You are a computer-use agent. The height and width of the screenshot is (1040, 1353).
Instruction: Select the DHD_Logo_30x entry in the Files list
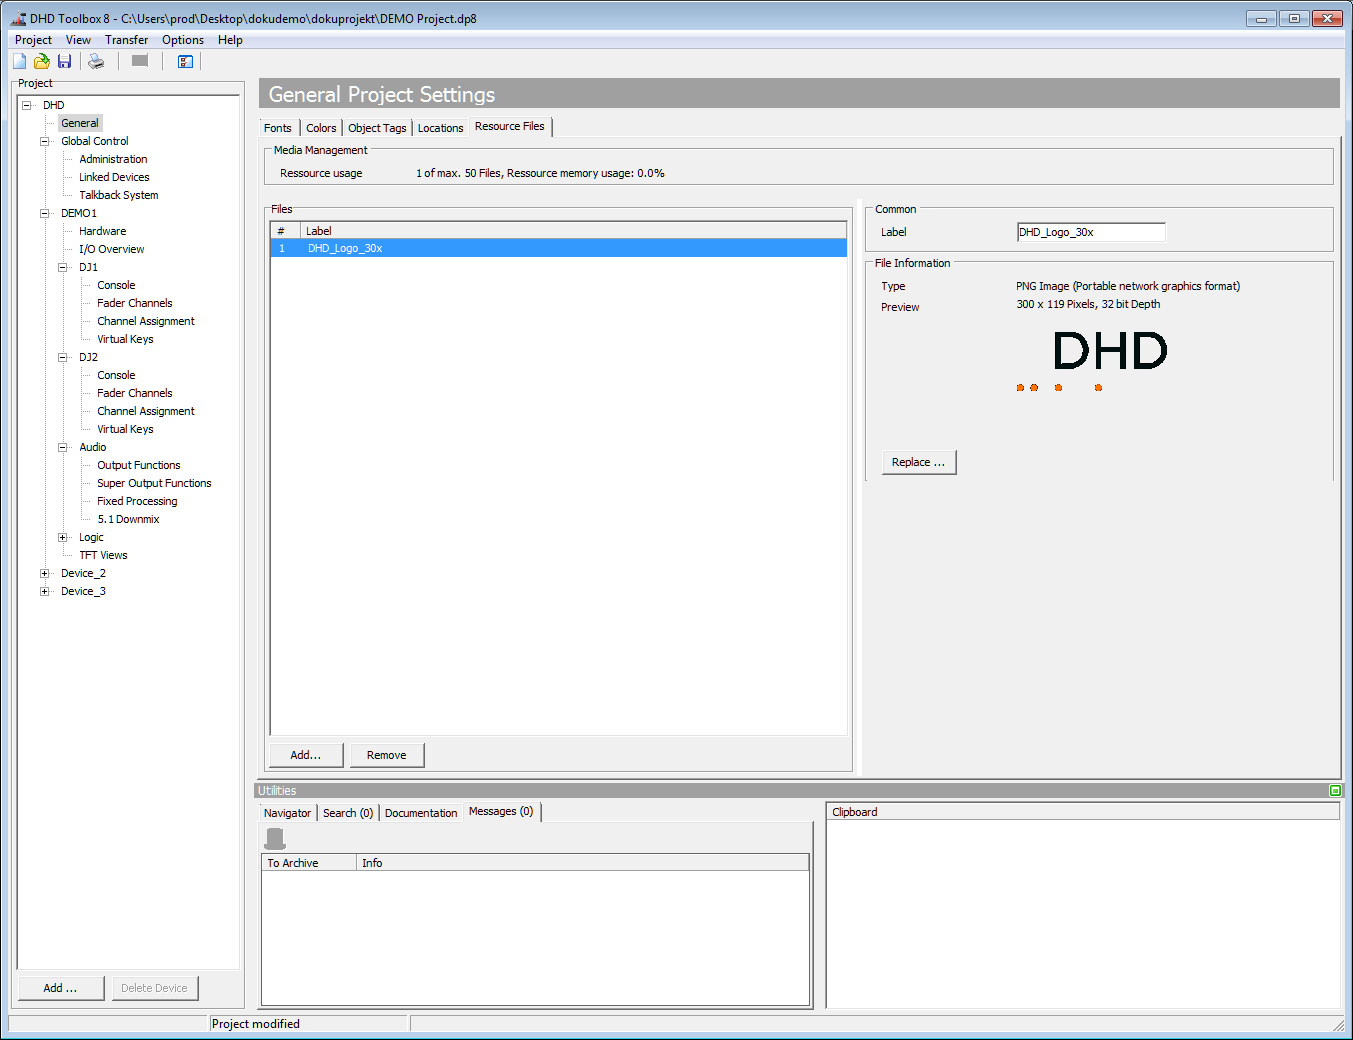[x=345, y=247]
